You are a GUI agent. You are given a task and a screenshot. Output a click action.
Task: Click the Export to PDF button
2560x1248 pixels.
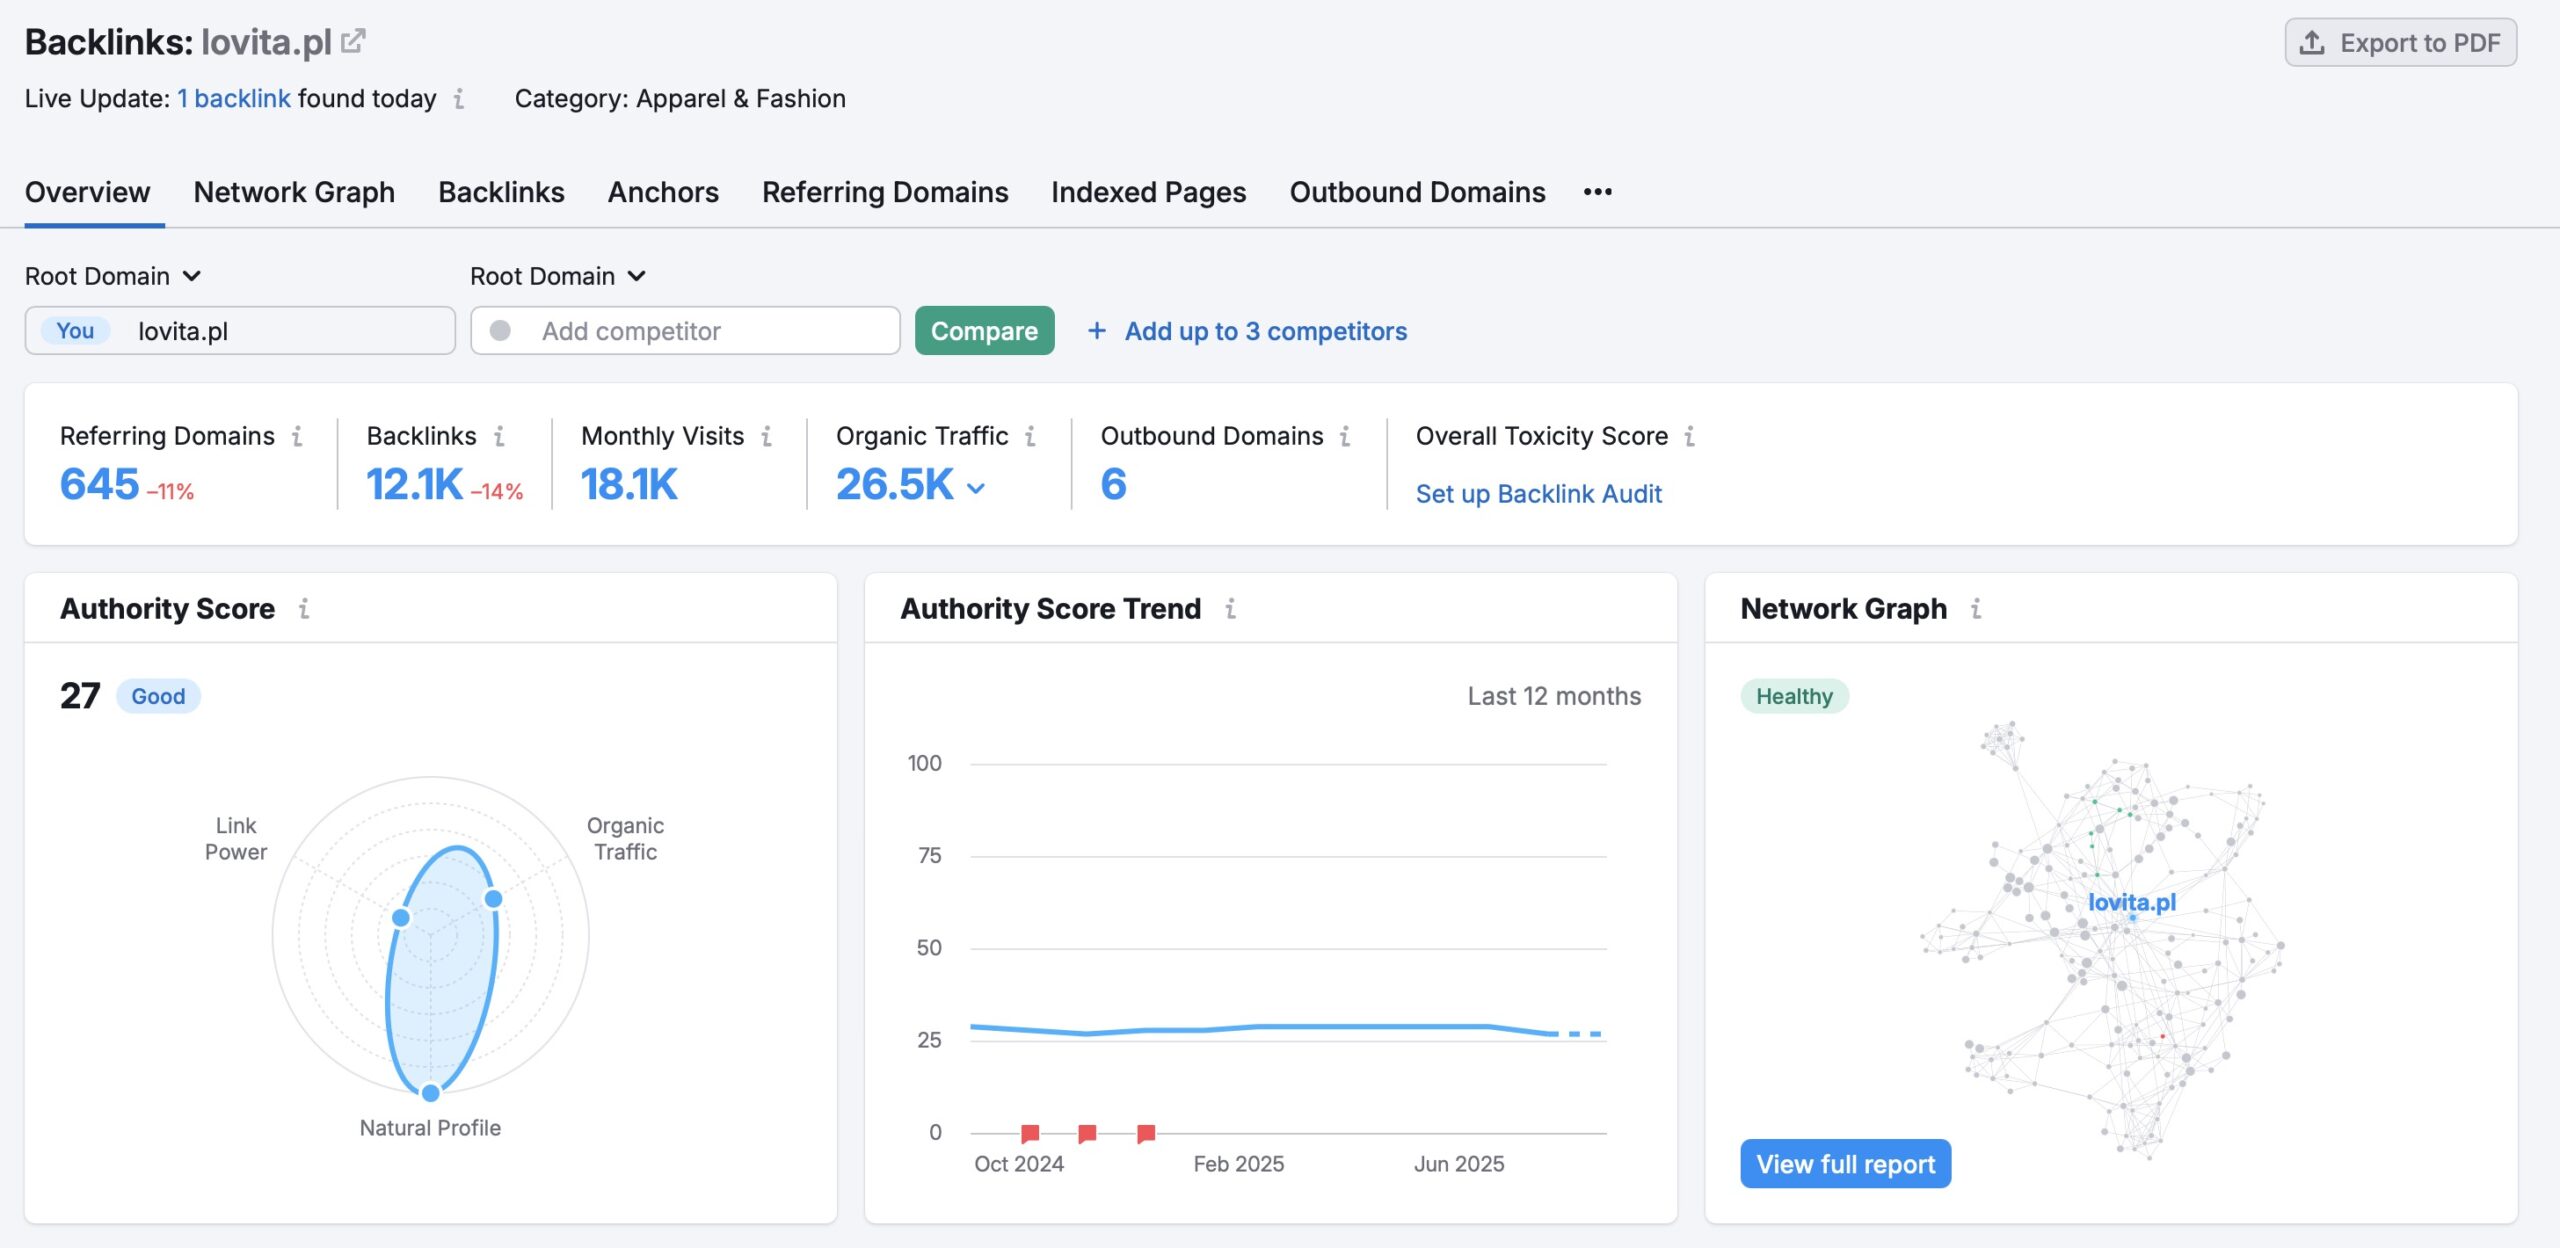pyautogui.click(x=2400, y=43)
